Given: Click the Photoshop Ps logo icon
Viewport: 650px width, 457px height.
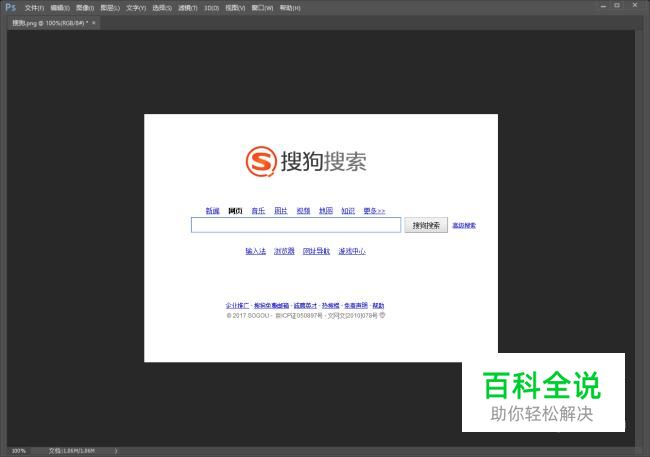Looking at the screenshot, I should click(x=10, y=7).
